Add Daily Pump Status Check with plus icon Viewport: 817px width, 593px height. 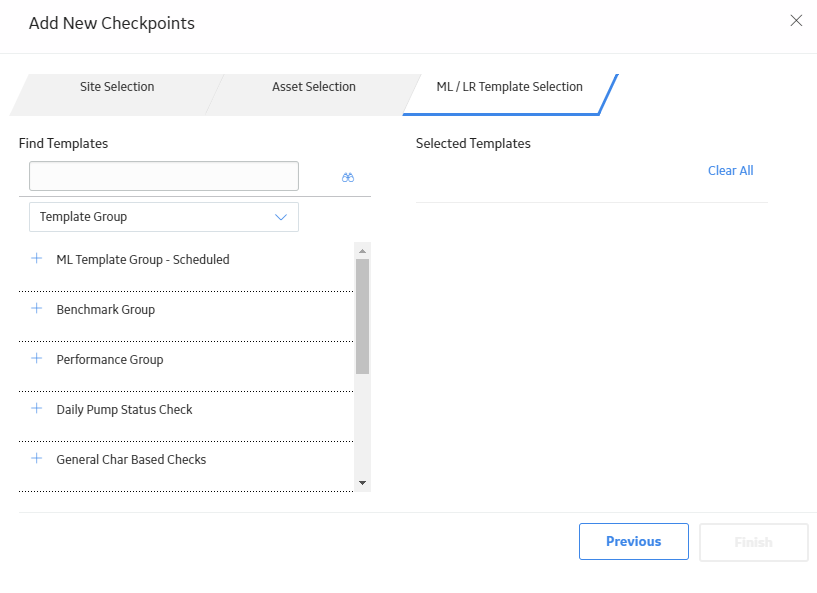[x=36, y=409]
